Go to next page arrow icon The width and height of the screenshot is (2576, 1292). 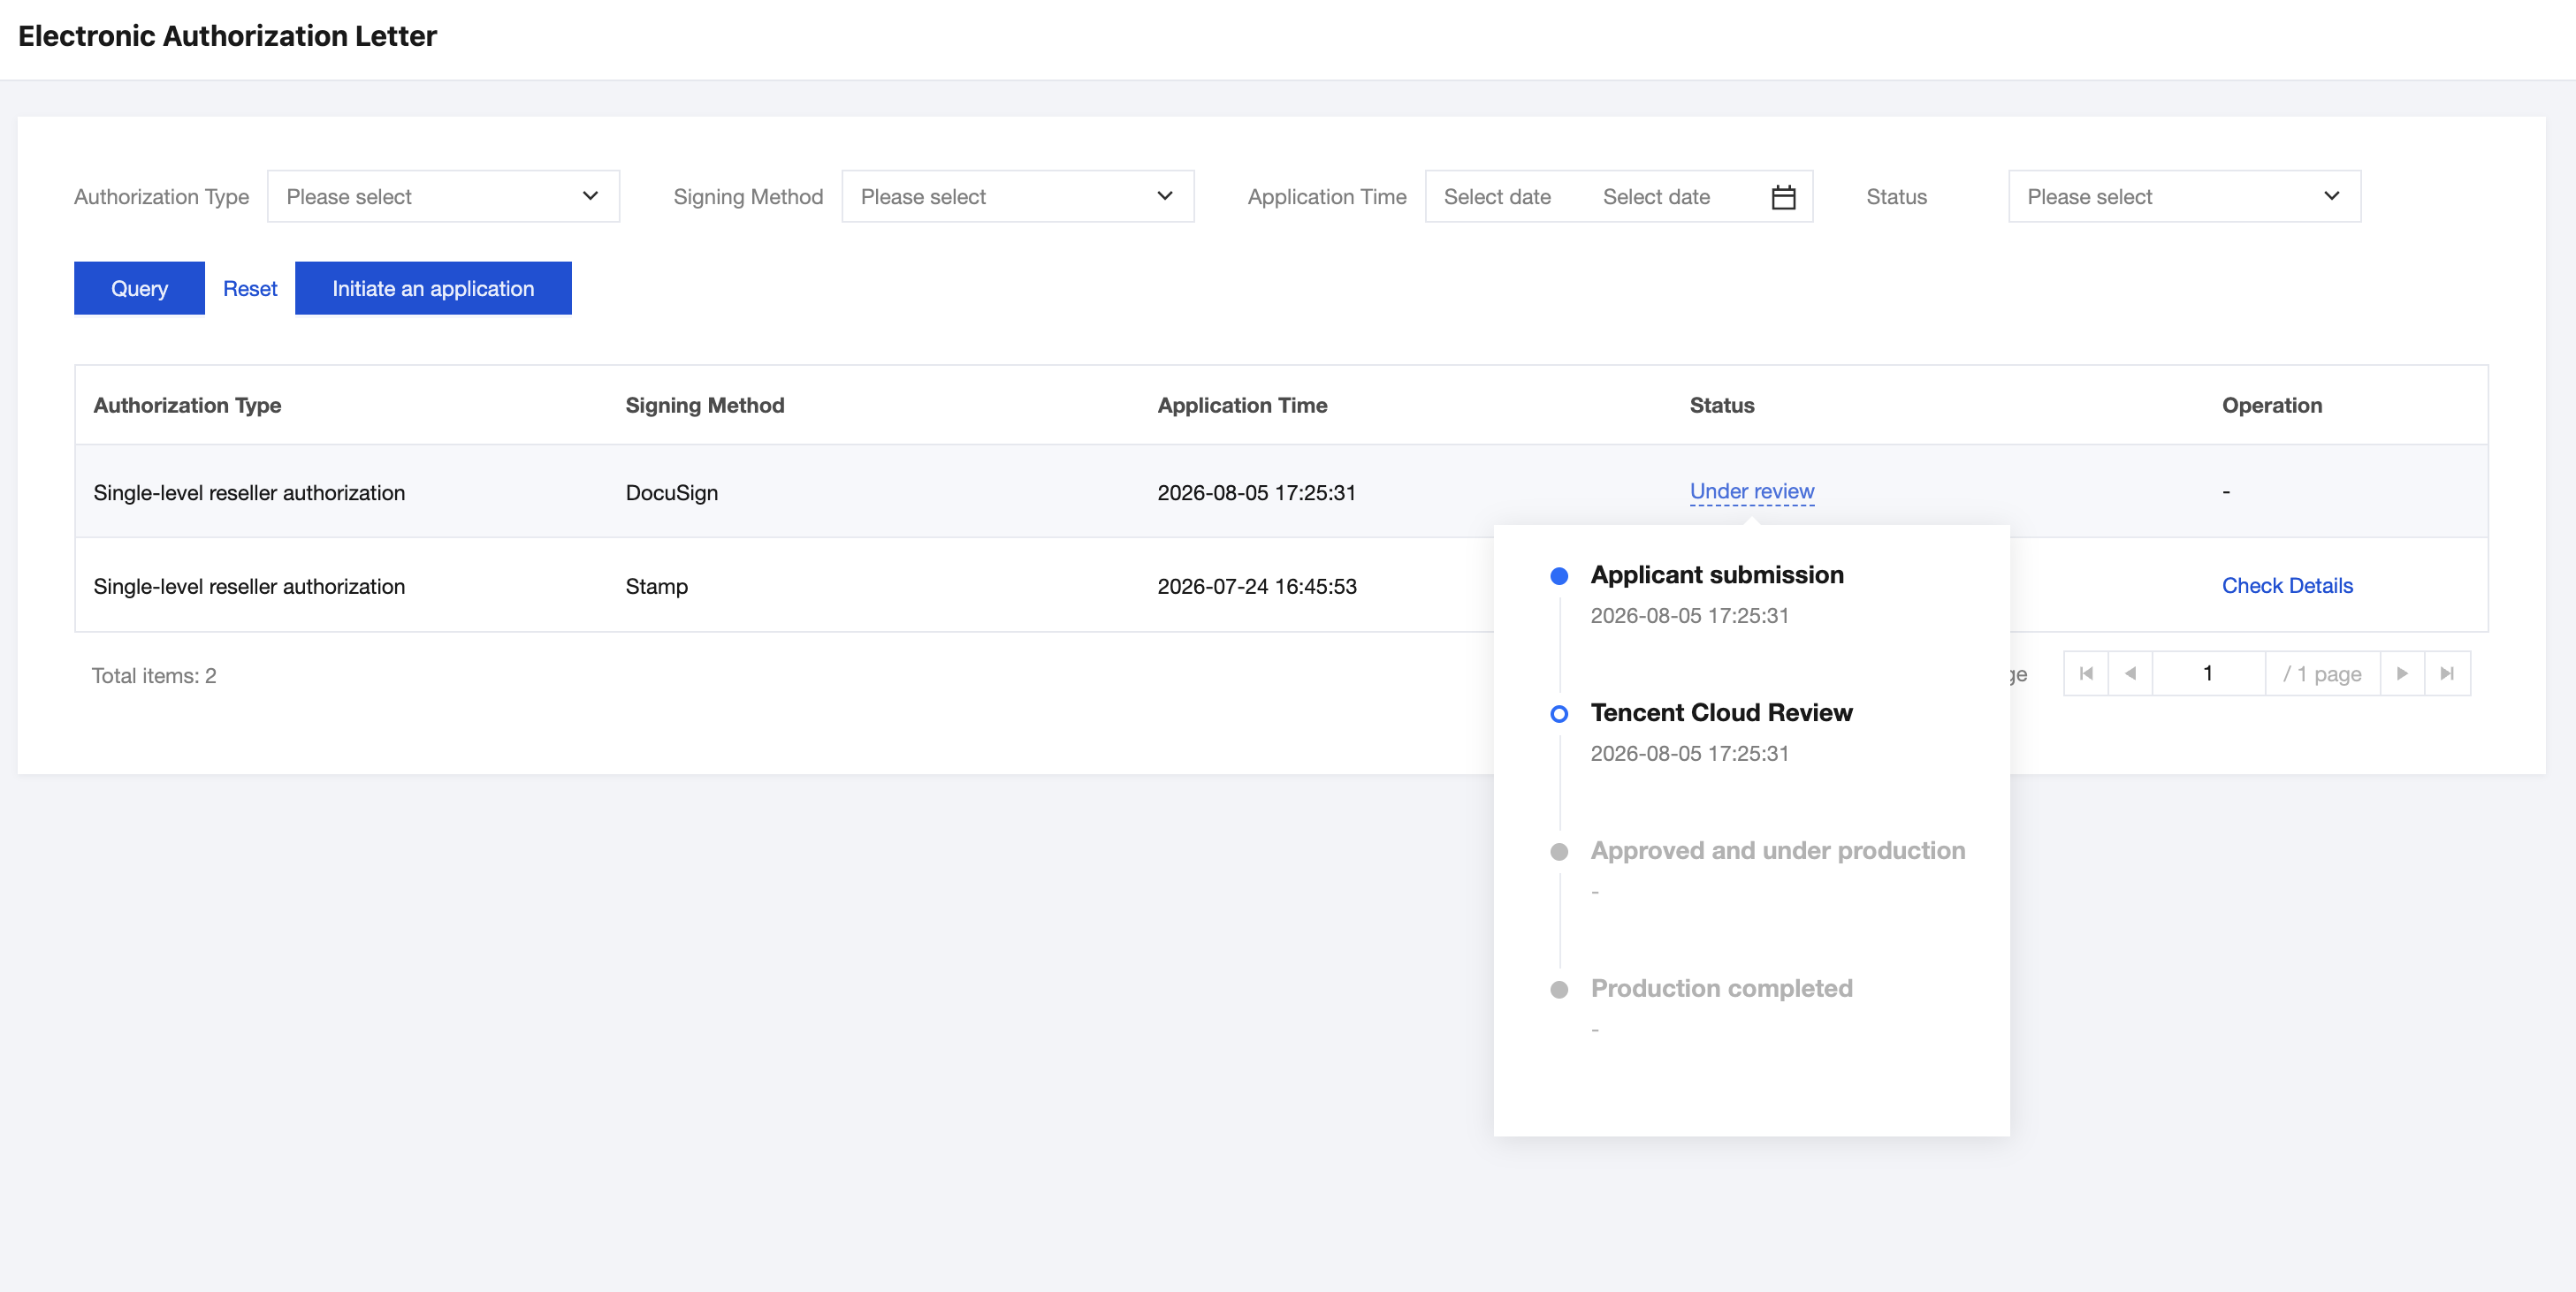click(x=2402, y=674)
